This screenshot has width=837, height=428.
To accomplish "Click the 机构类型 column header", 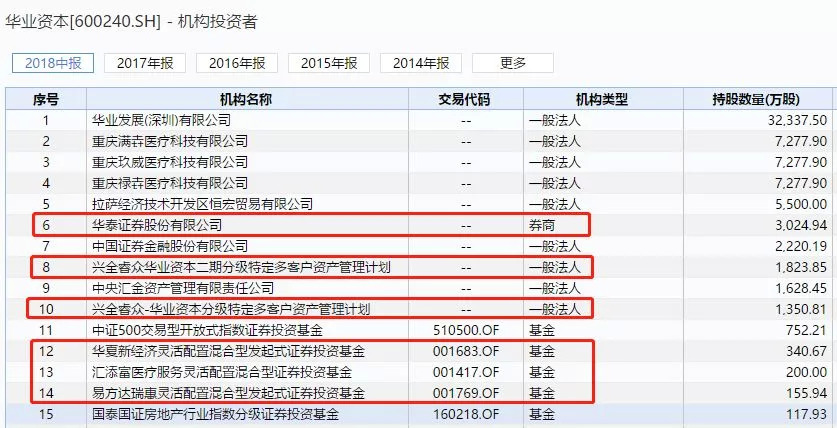I will 603,99.
